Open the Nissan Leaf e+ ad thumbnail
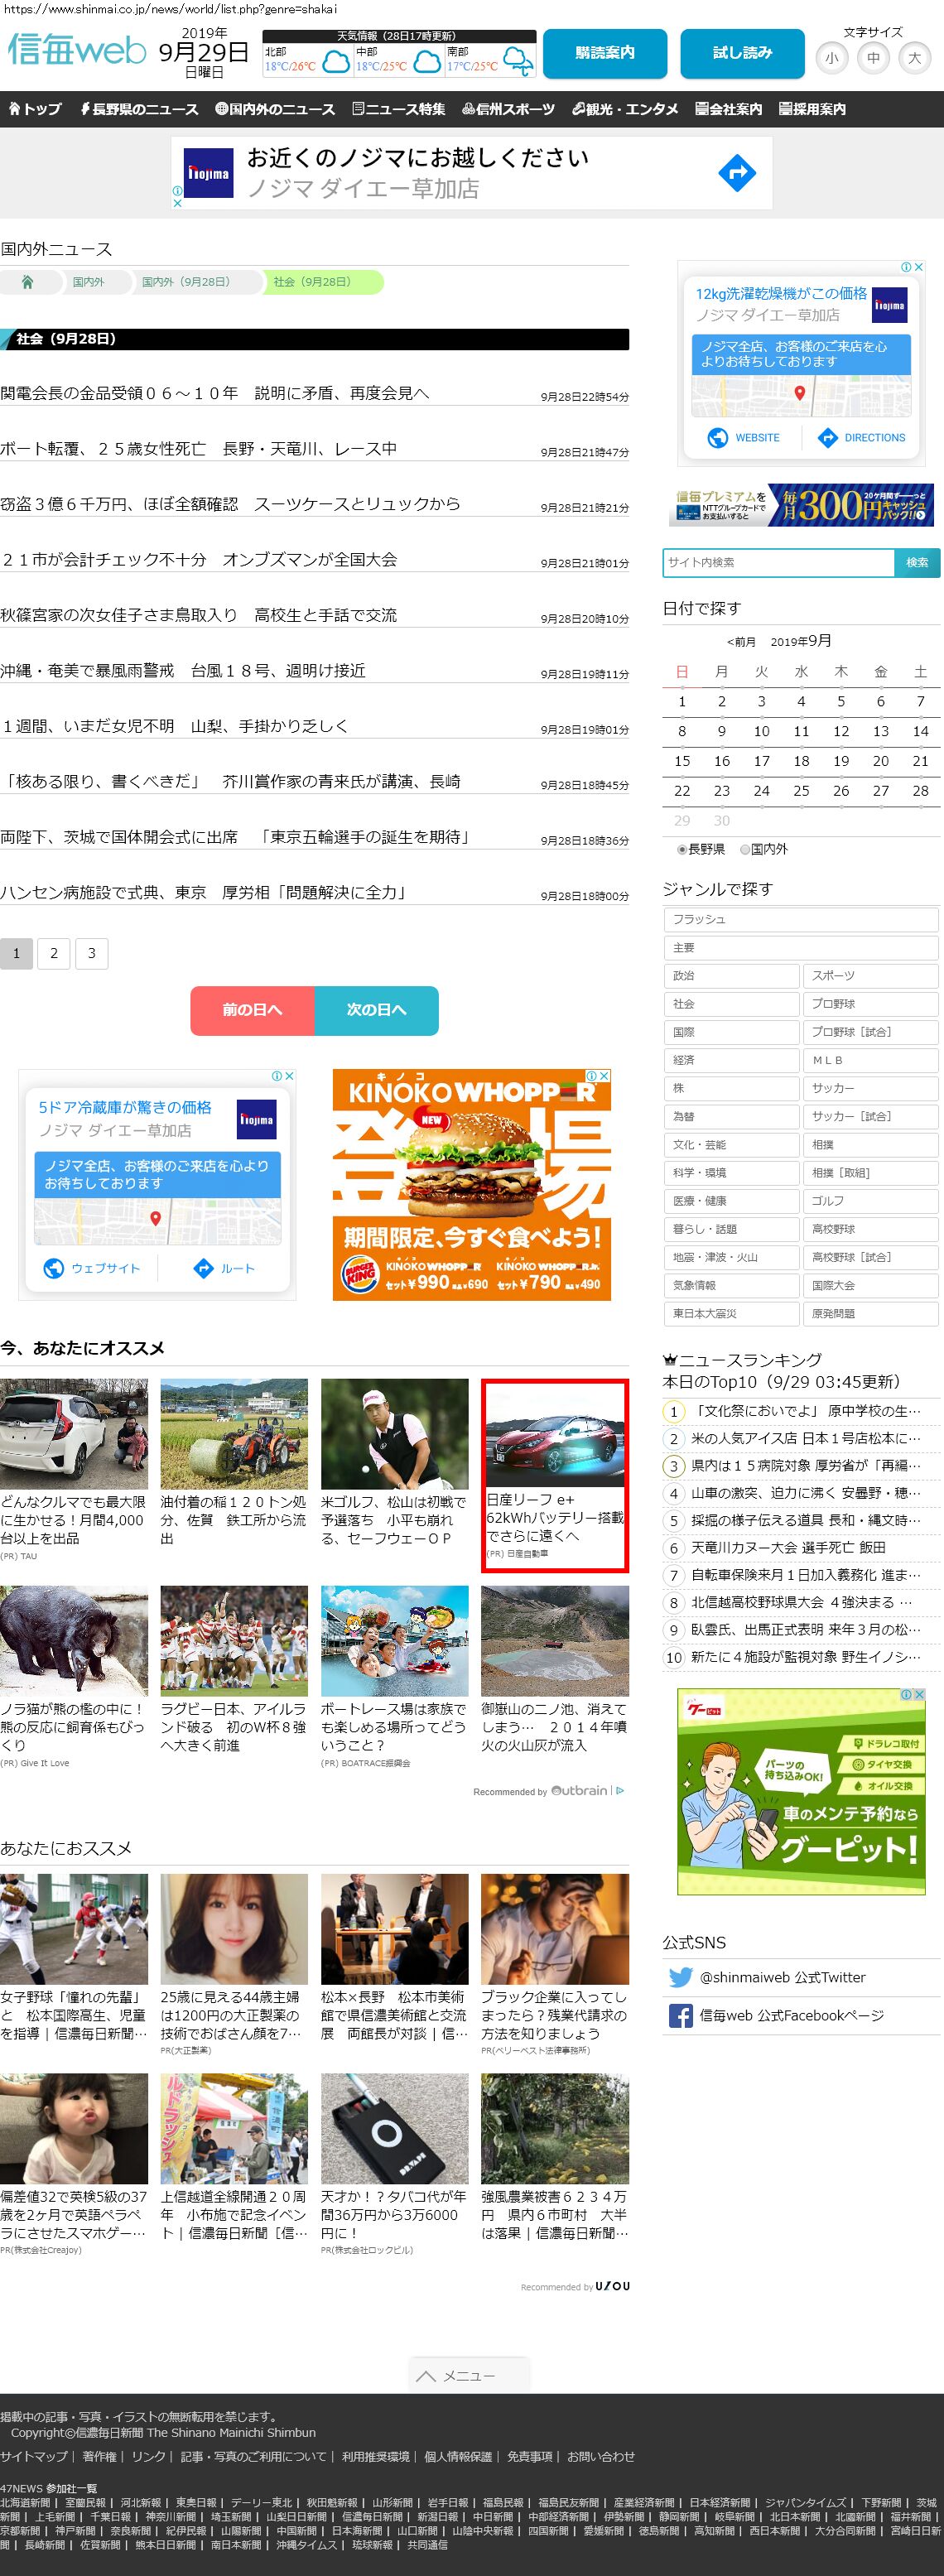 coord(554,1434)
